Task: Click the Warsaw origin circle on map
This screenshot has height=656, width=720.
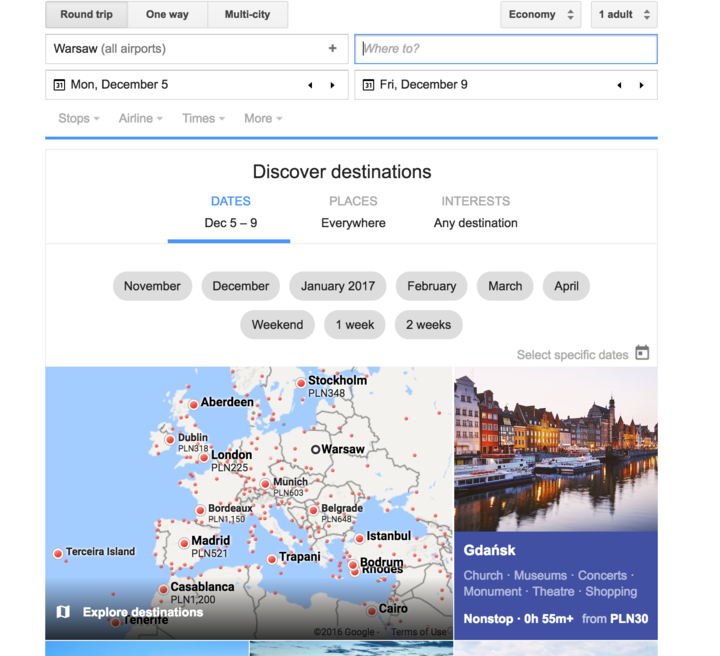Action: pos(315,449)
